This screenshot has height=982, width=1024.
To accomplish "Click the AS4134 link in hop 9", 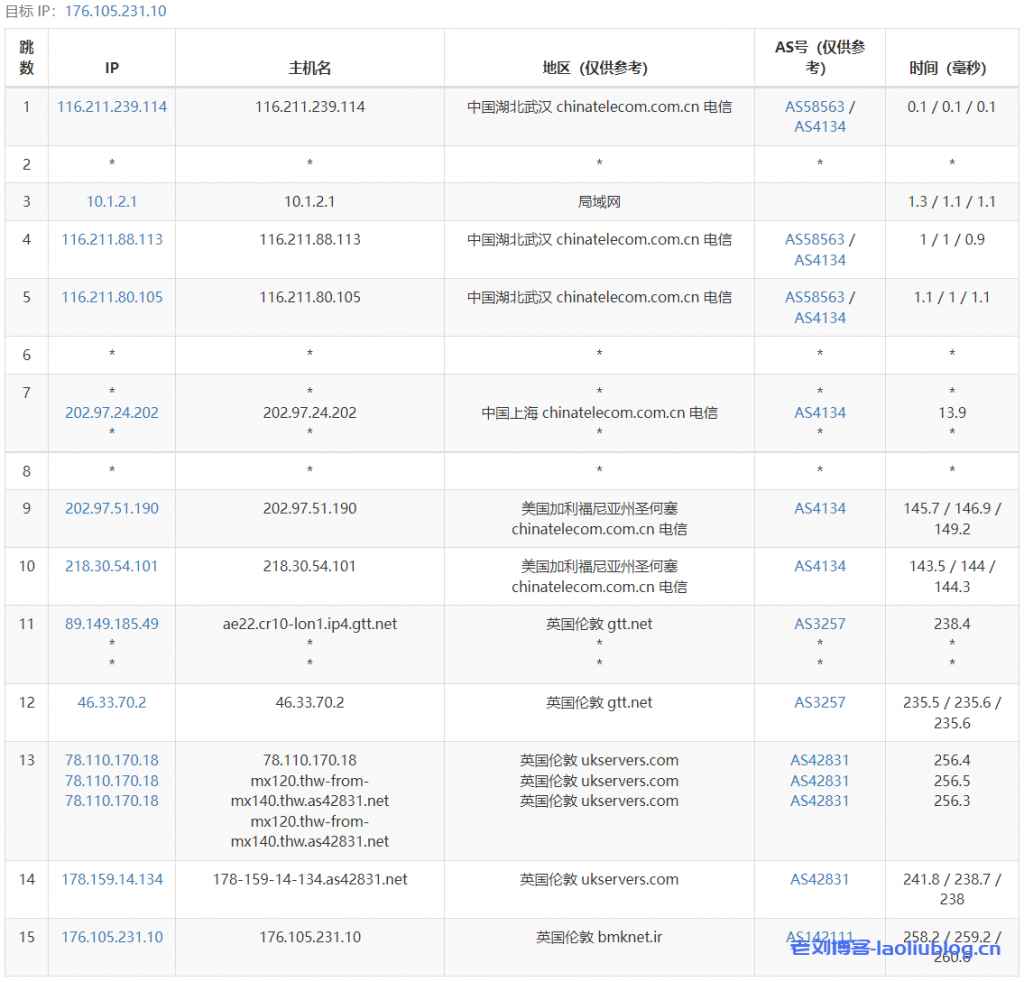I will click(x=820, y=508).
